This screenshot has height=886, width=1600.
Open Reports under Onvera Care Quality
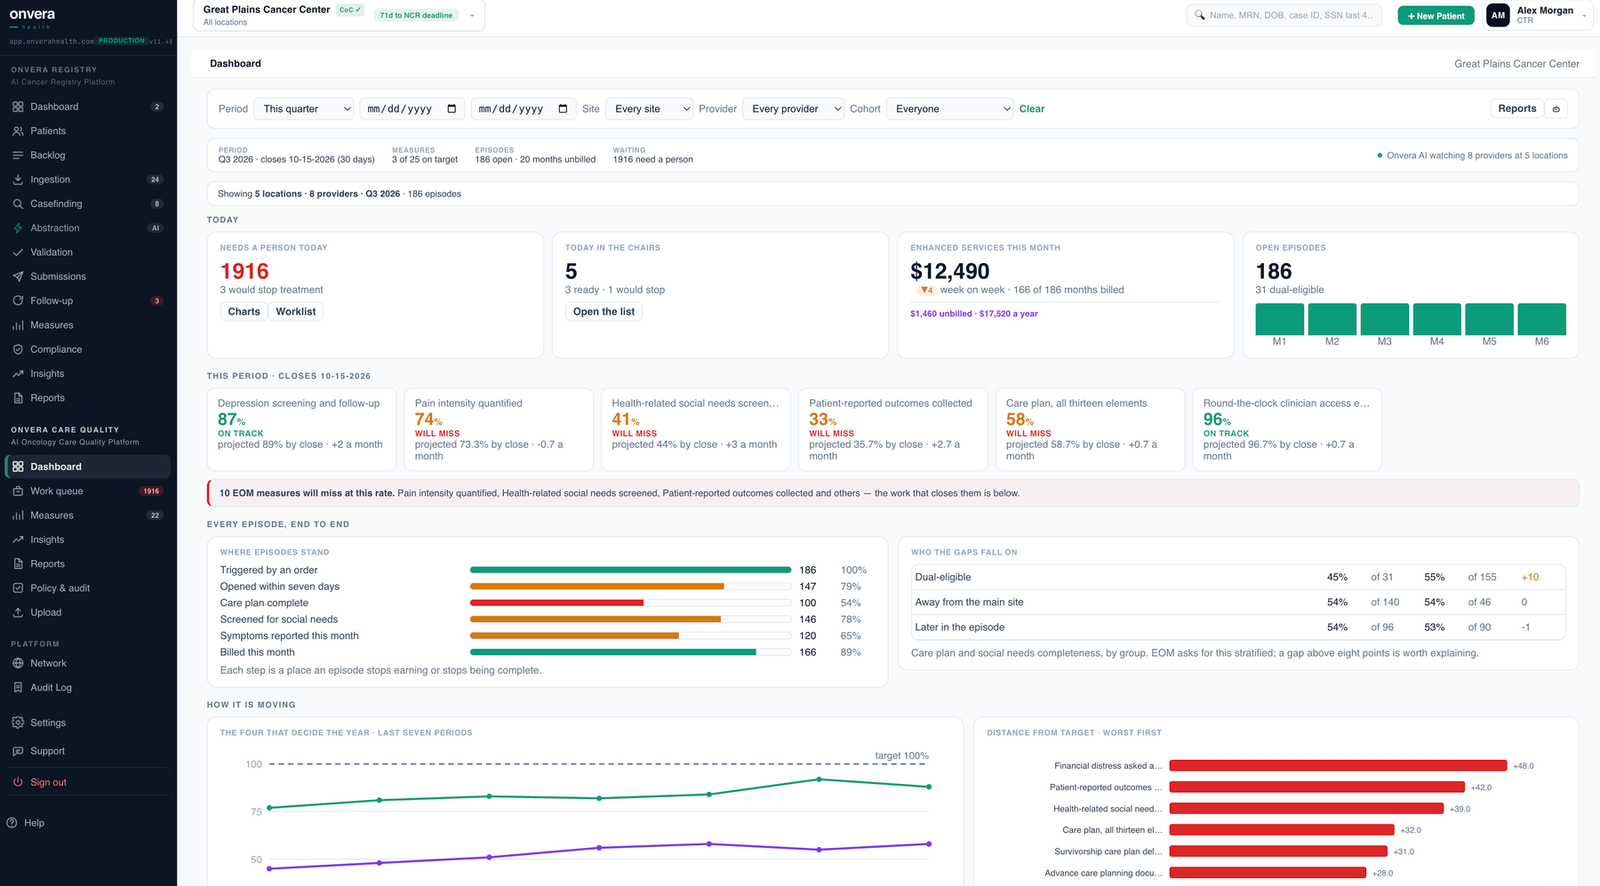[x=88, y=564]
